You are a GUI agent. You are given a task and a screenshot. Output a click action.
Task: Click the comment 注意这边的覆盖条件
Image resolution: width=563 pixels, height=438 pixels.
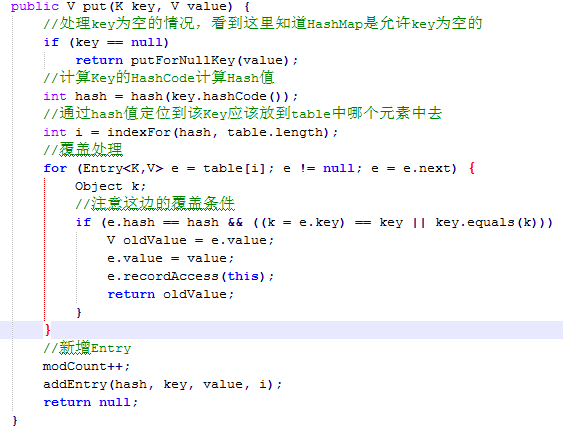point(155,204)
